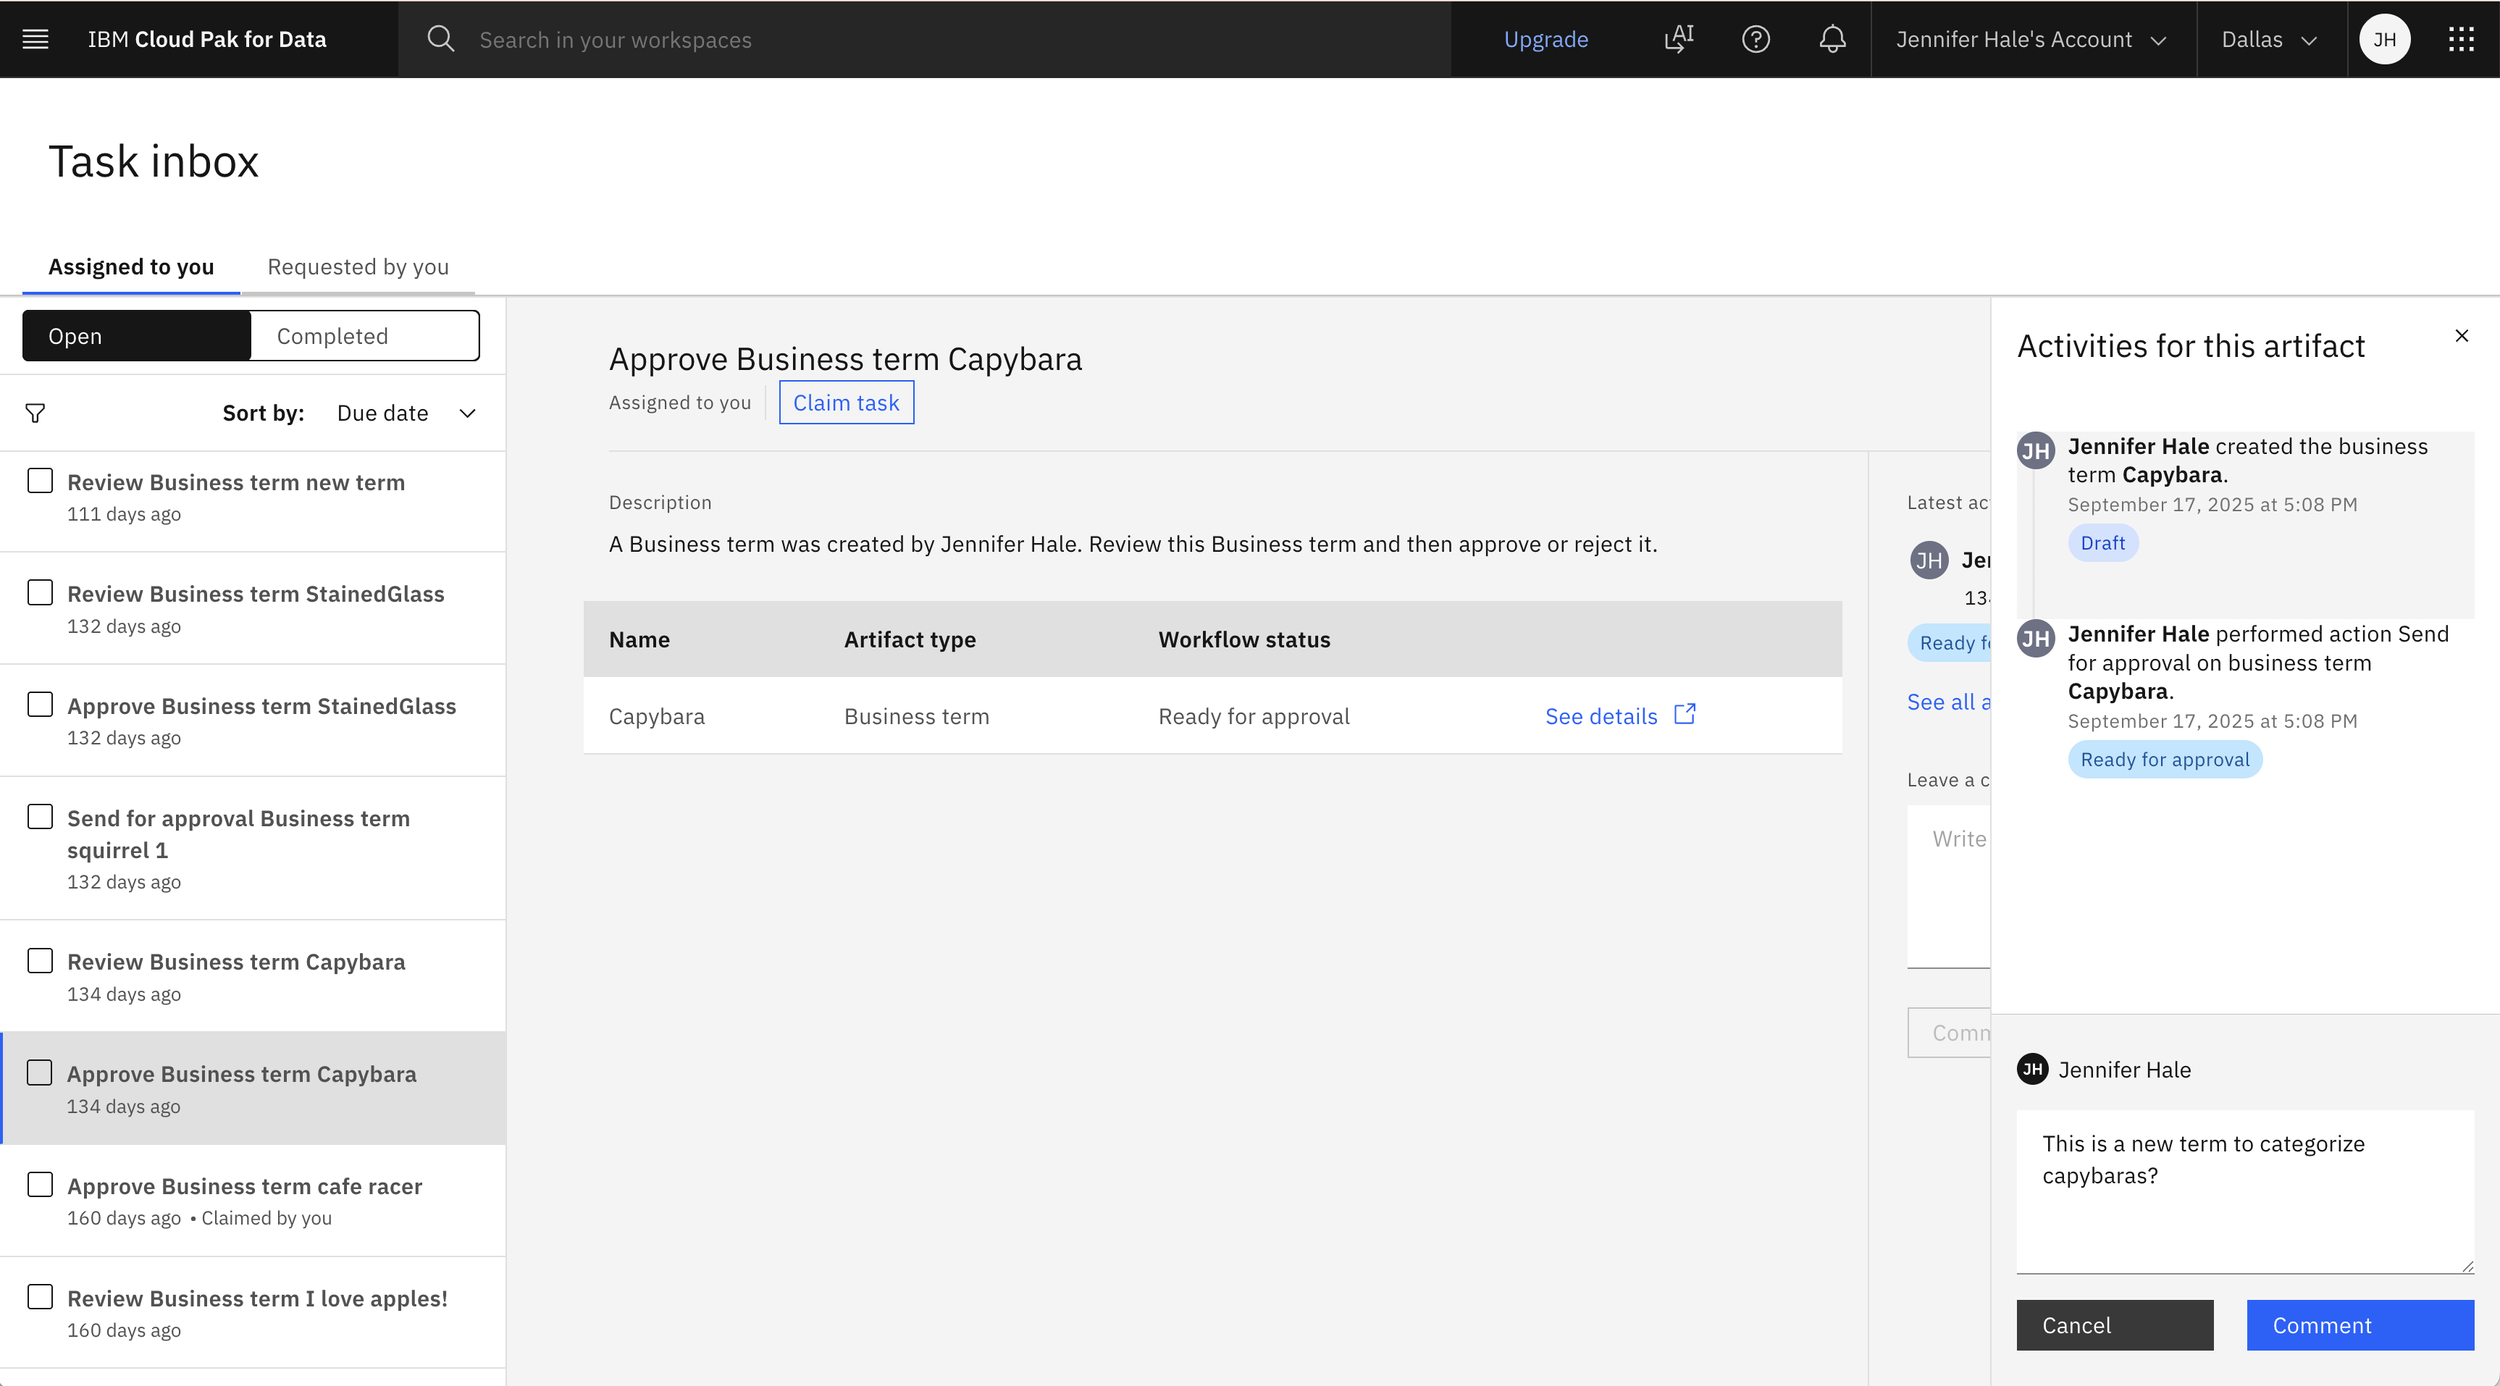Open the help question mark icon
This screenshot has height=1386, width=2500.
click(x=1755, y=39)
